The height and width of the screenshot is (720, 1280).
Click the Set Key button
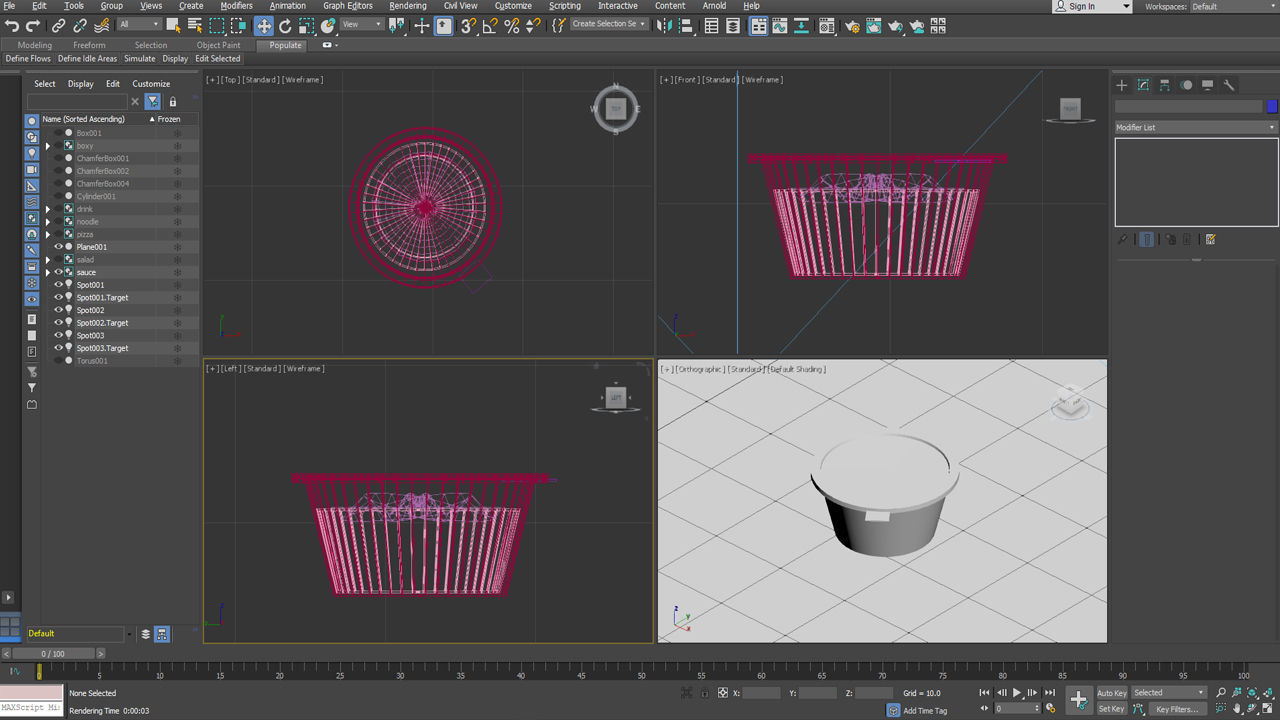pyautogui.click(x=1112, y=709)
